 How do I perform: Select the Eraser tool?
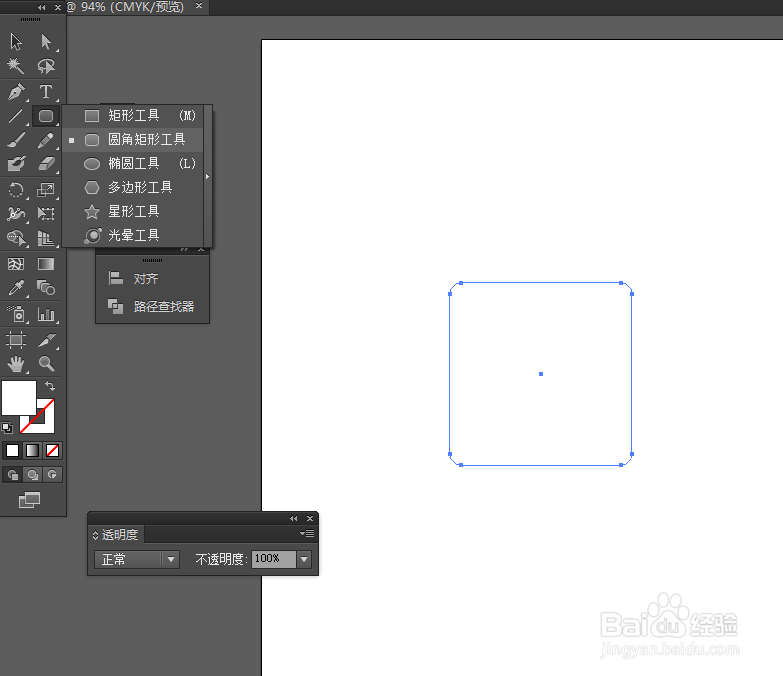[46, 164]
